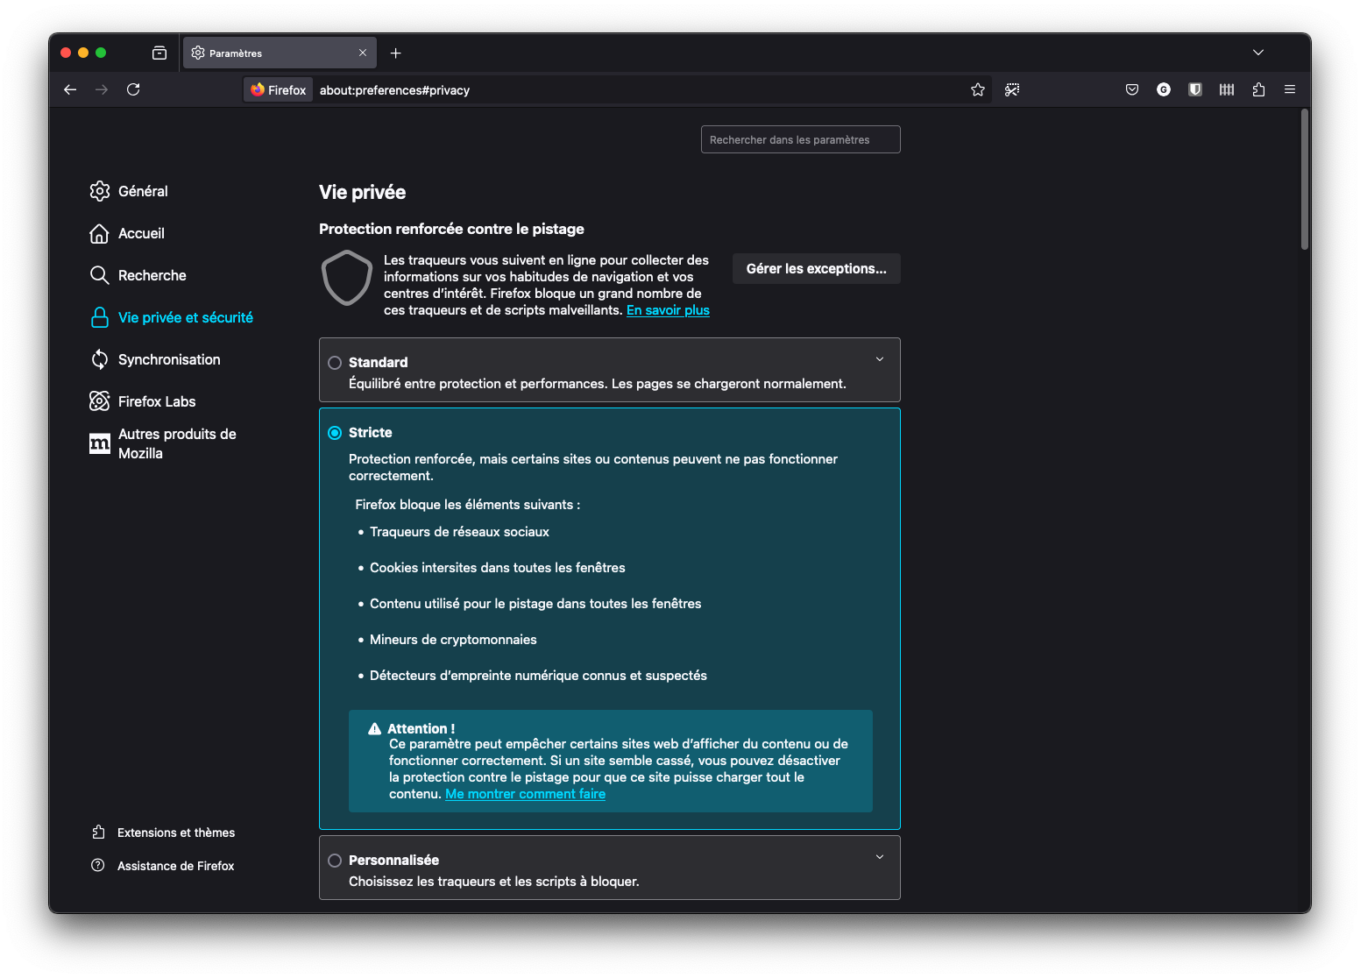
Task: Expand the Personnalisée option chevron
Action: click(880, 857)
